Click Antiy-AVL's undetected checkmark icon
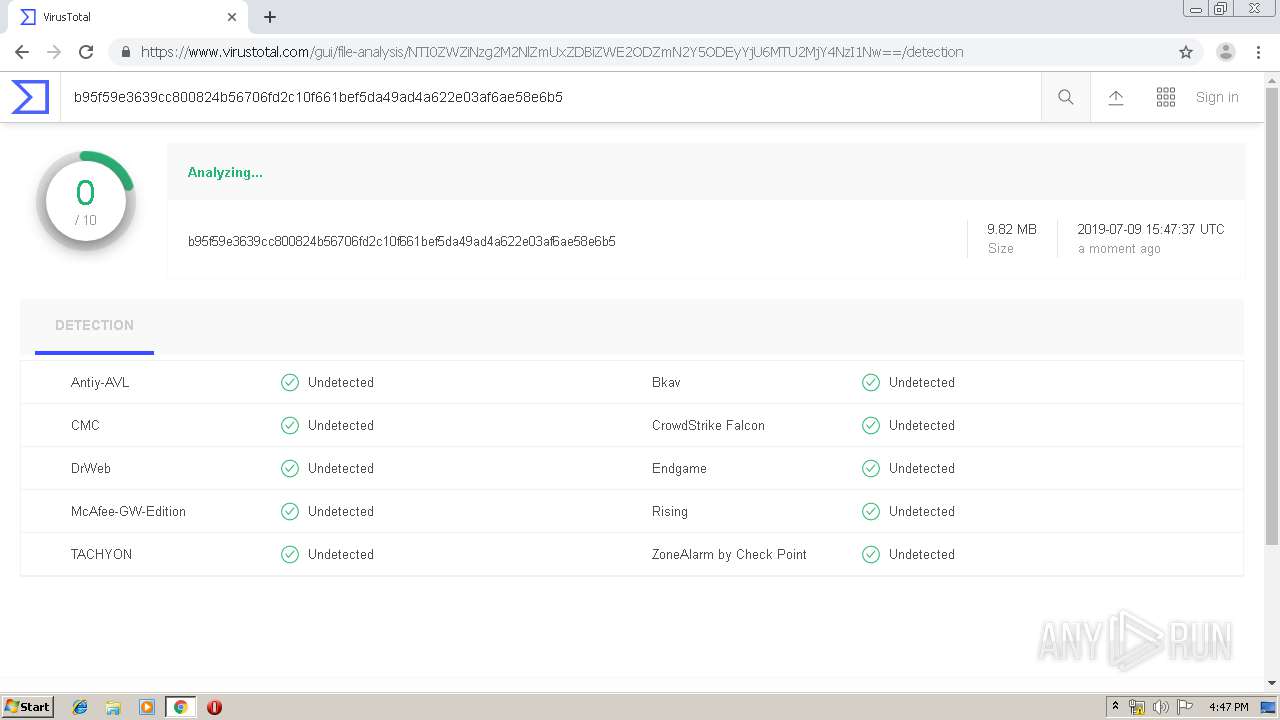Image resolution: width=1280 pixels, height=720 pixels. 290,382
